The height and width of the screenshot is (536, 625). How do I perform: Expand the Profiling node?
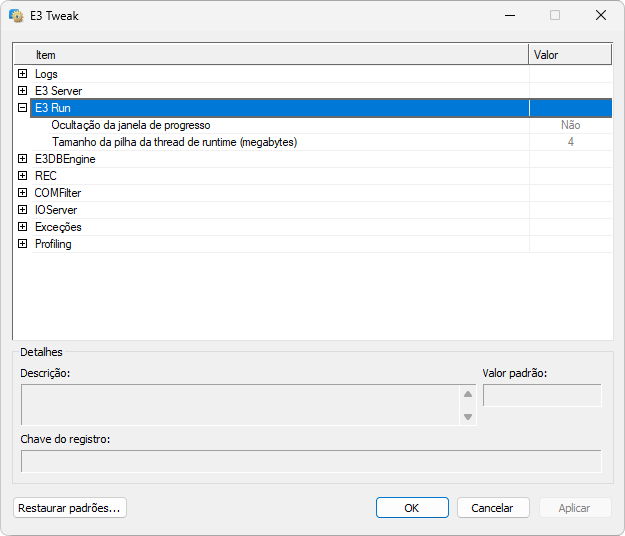coord(23,244)
